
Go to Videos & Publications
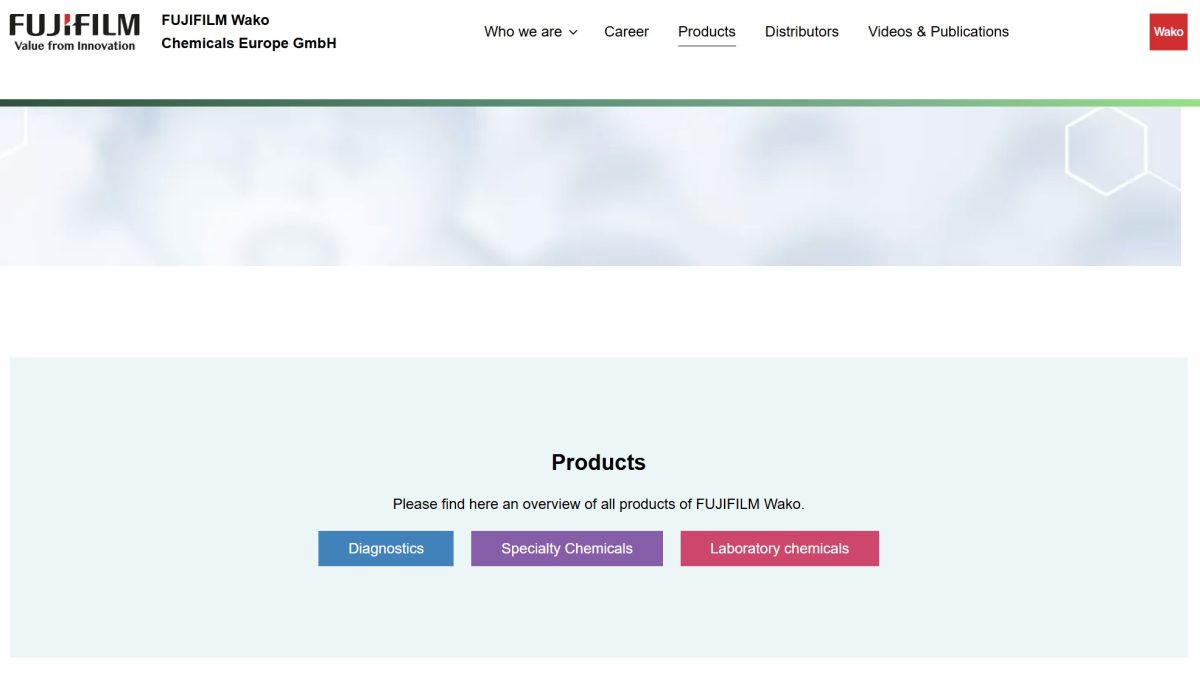[x=938, y=32]
